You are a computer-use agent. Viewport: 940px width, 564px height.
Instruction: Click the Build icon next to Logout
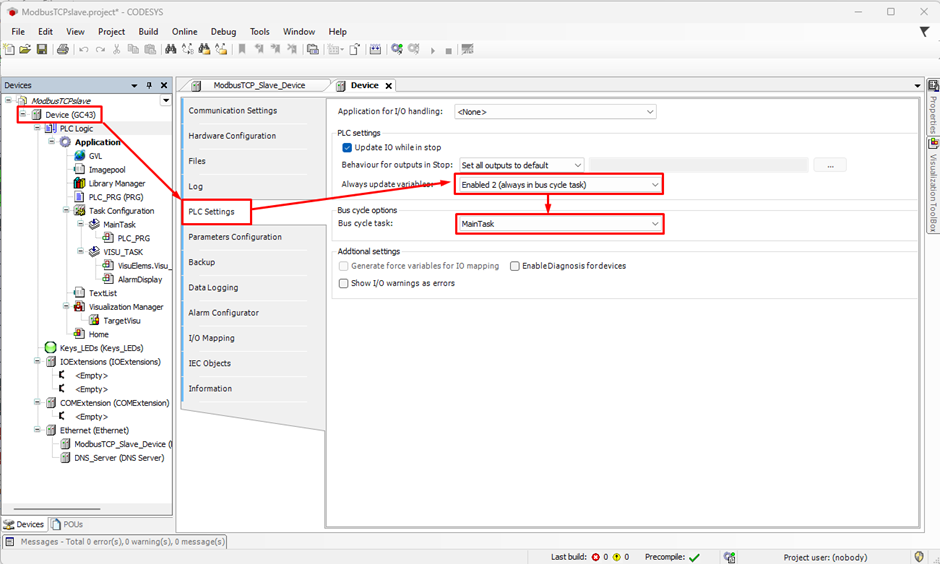click(375, 50)
